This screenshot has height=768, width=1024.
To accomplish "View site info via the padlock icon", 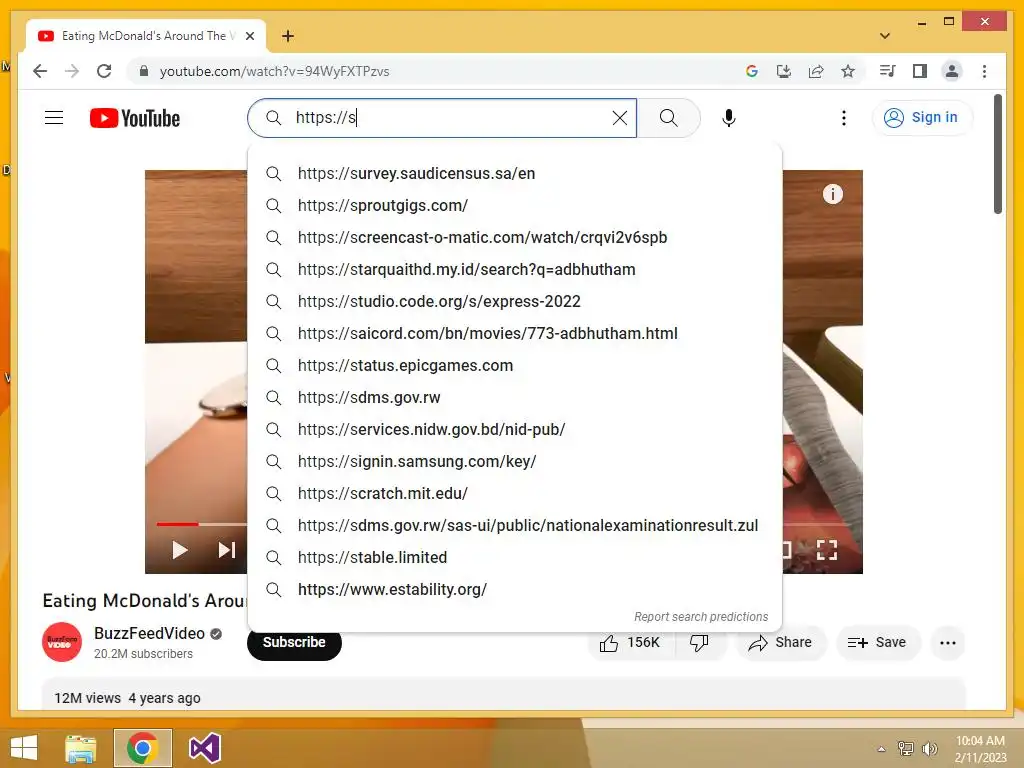I will pyautogui.click(x=144, y=71).
